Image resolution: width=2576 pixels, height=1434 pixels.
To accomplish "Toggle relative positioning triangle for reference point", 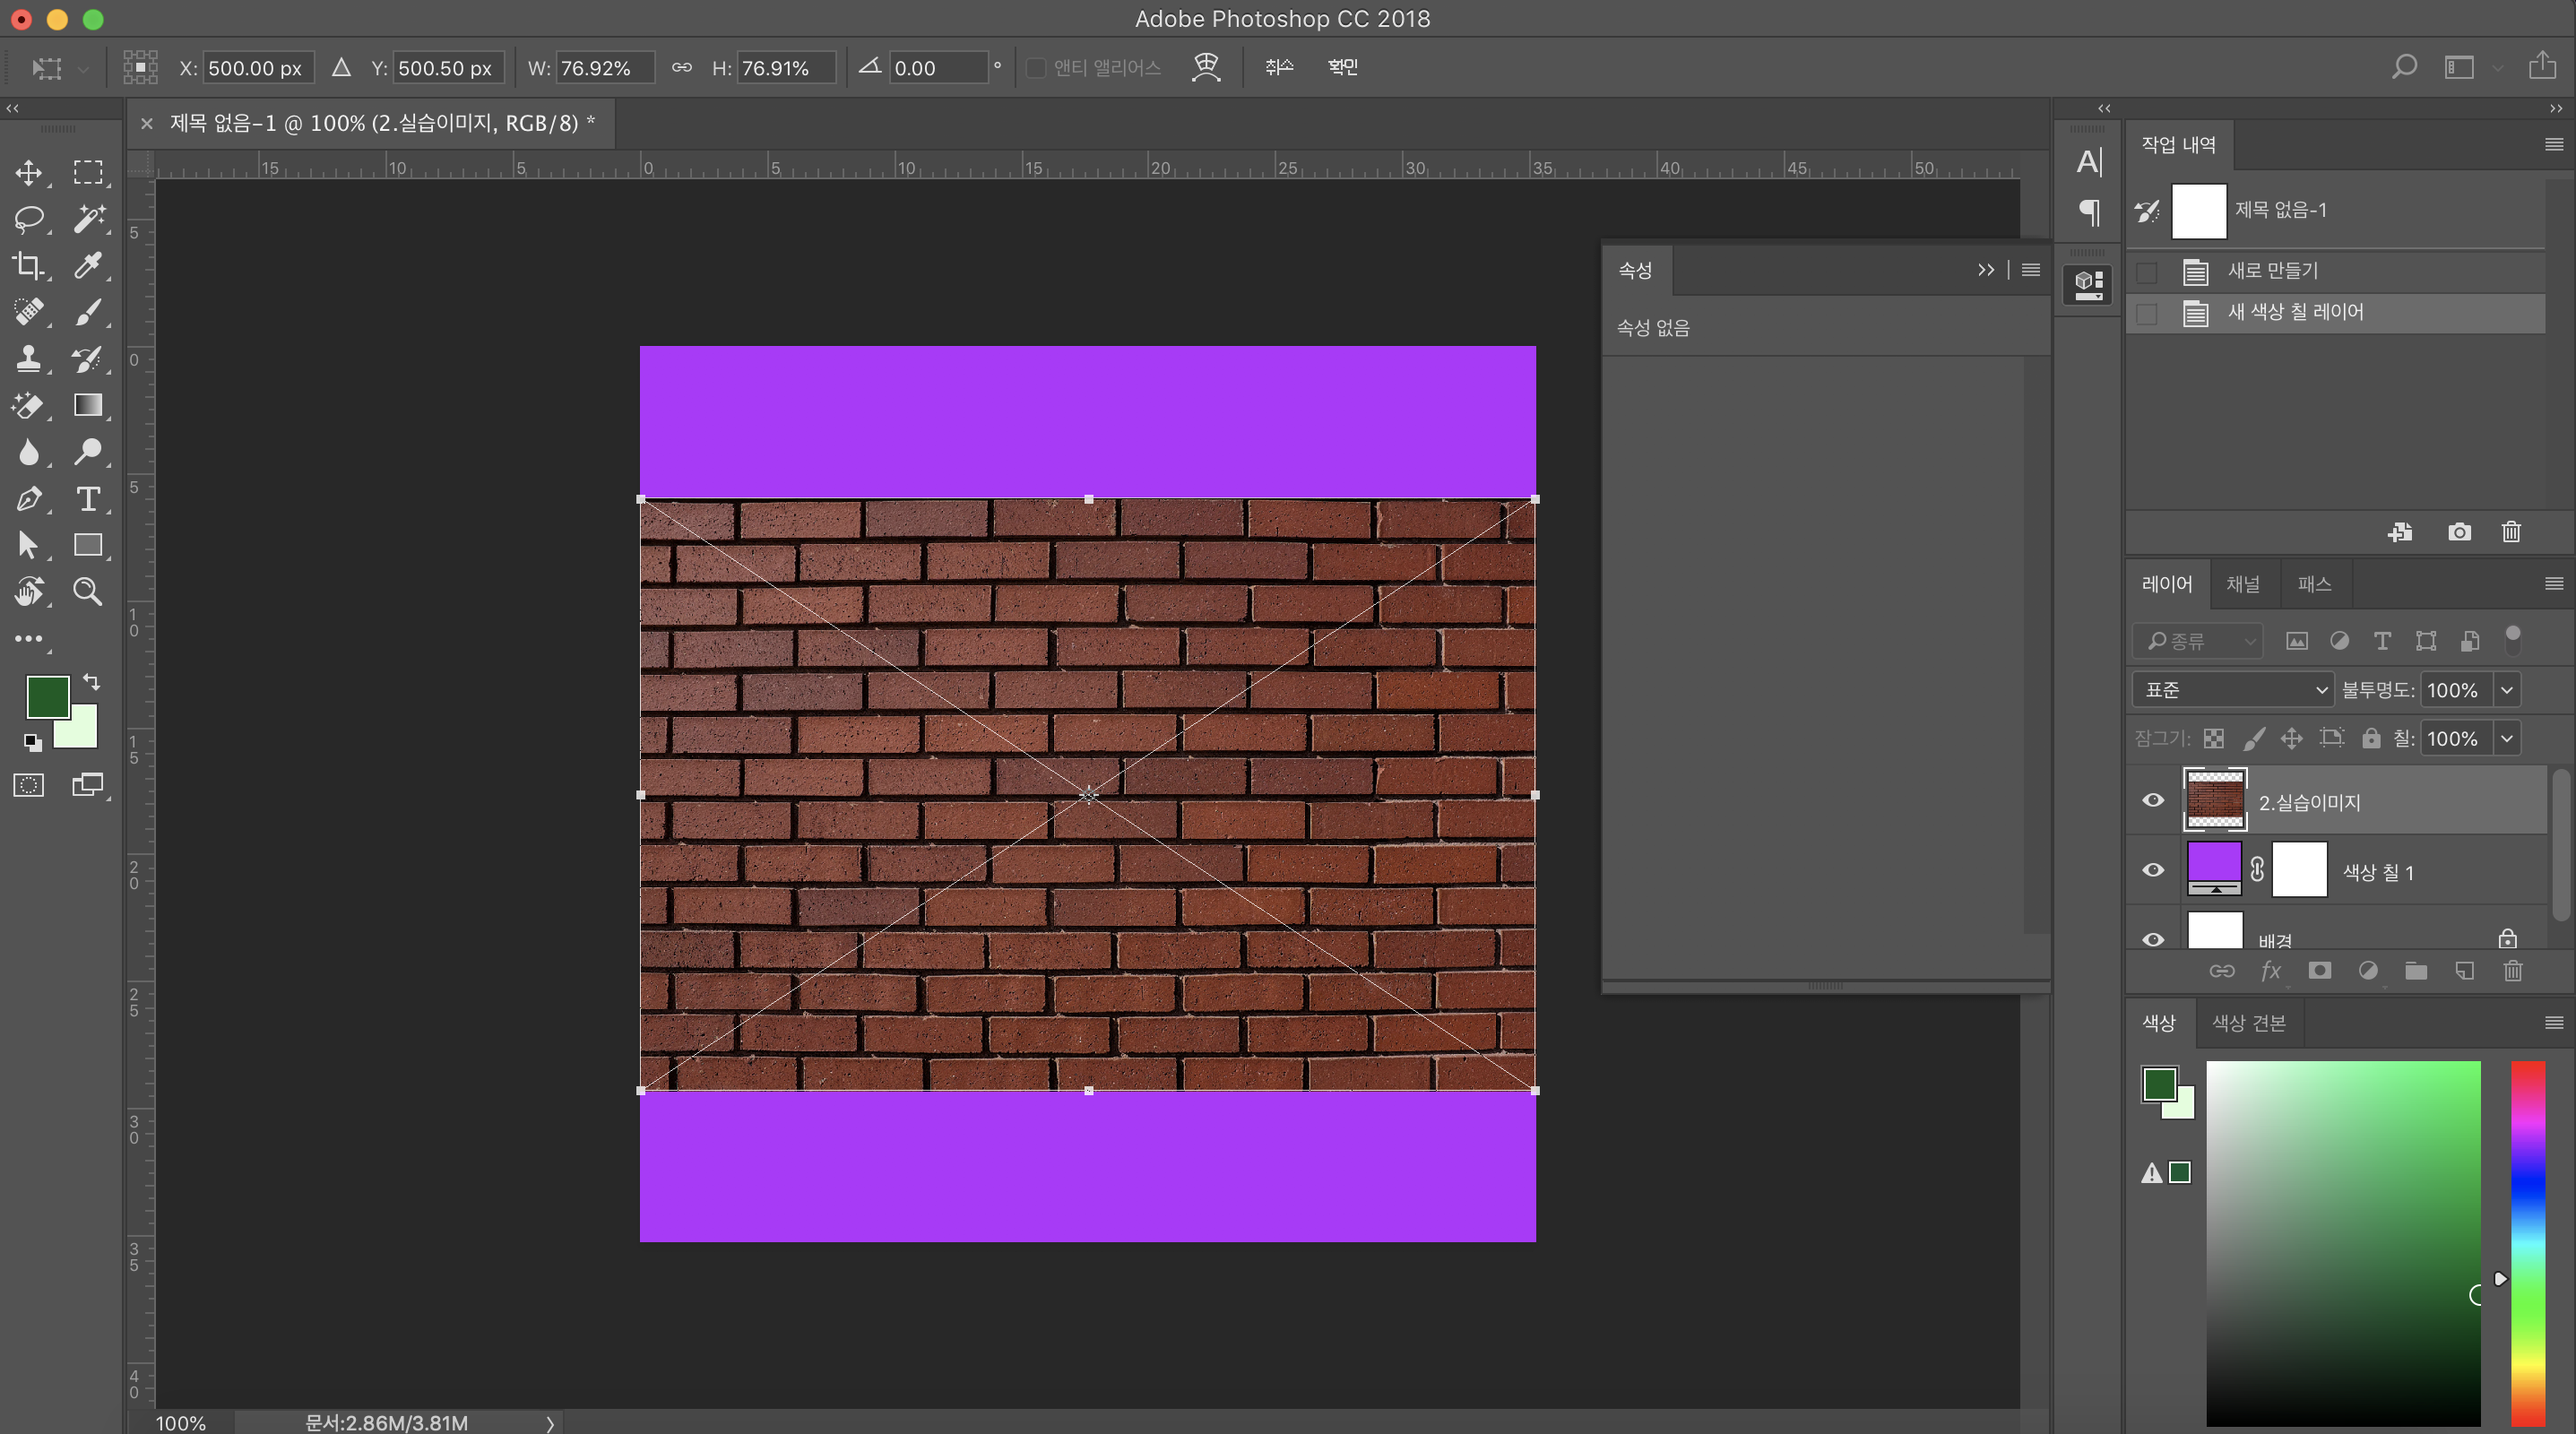I will [342, 67].
